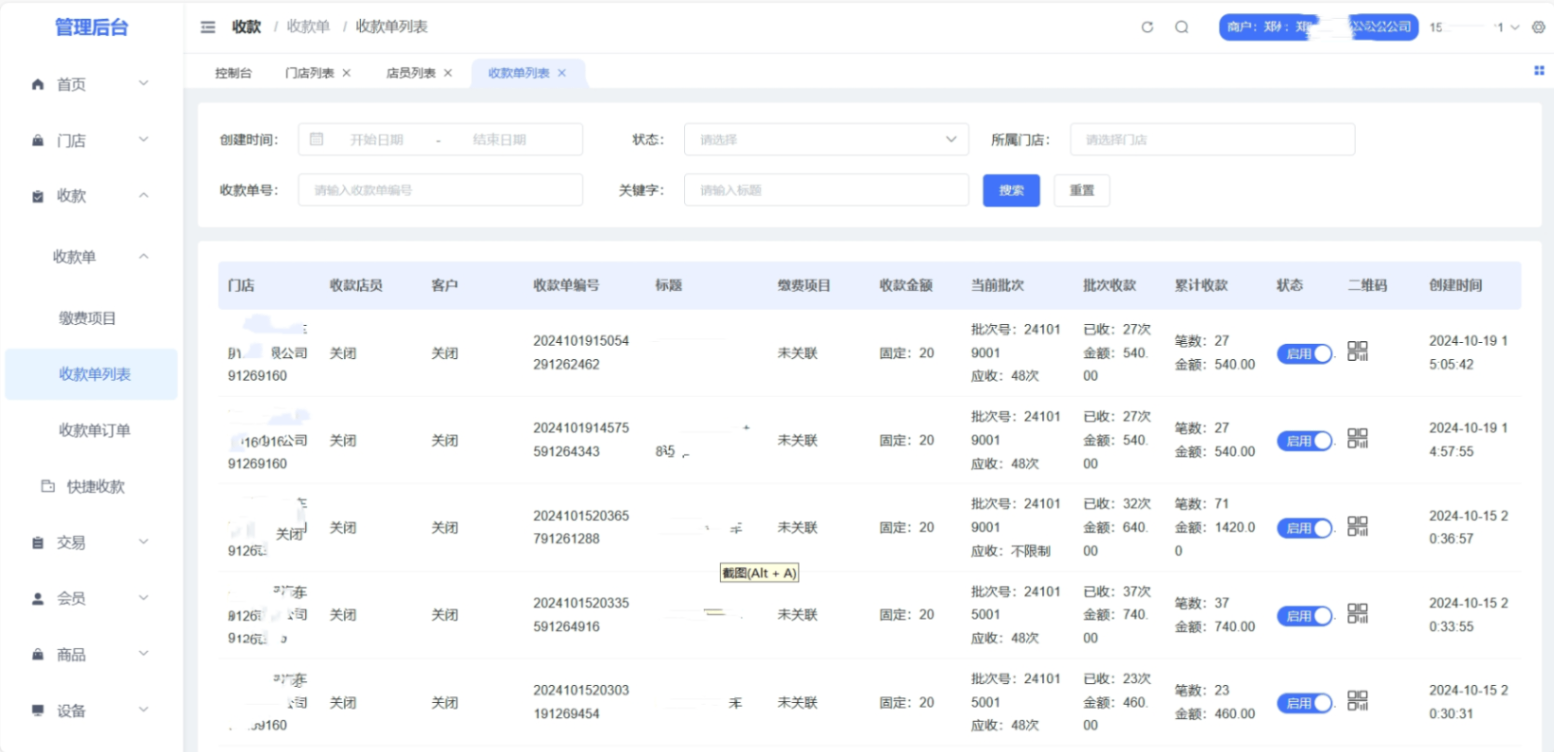
Task: Toggle 启用 switch for row created 2024-10-19 15:05:42
Action: click(x=1304, y=353)
